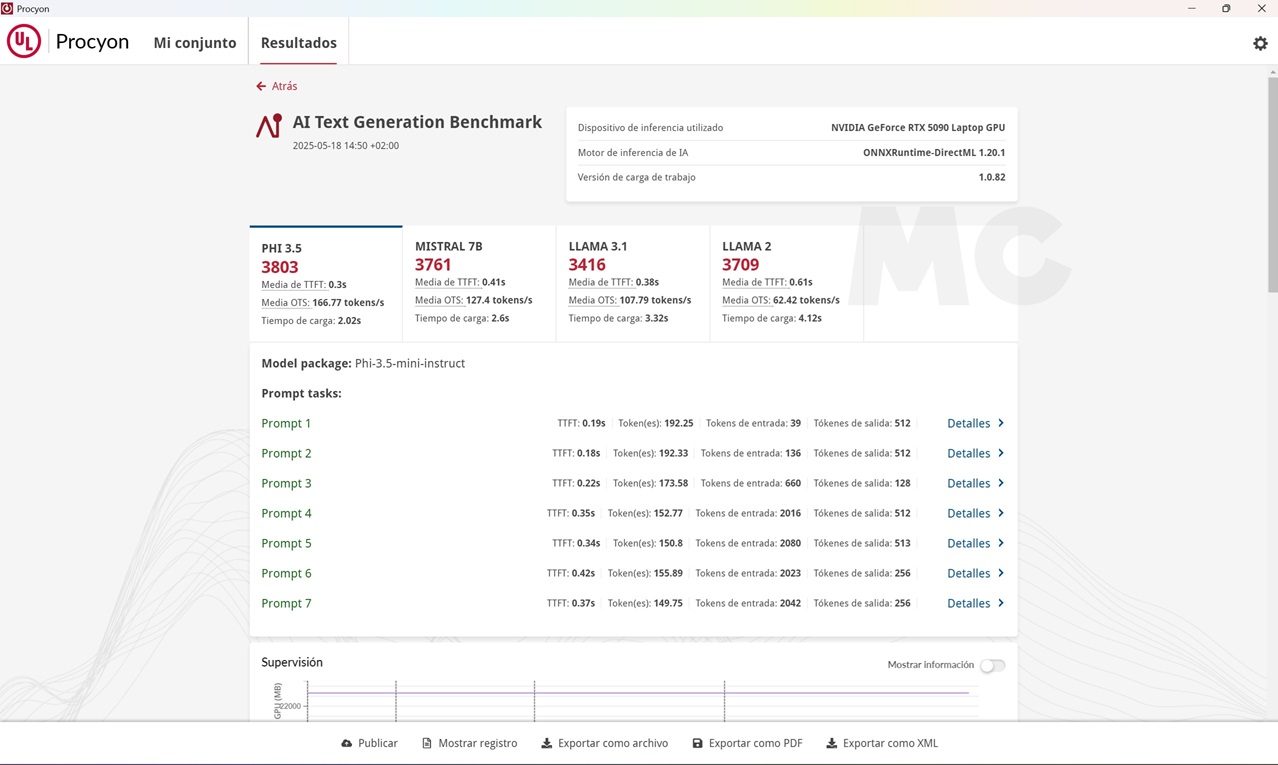Click the Exportar como XML download icon
Screen dimensions: 1278x765
832,743
